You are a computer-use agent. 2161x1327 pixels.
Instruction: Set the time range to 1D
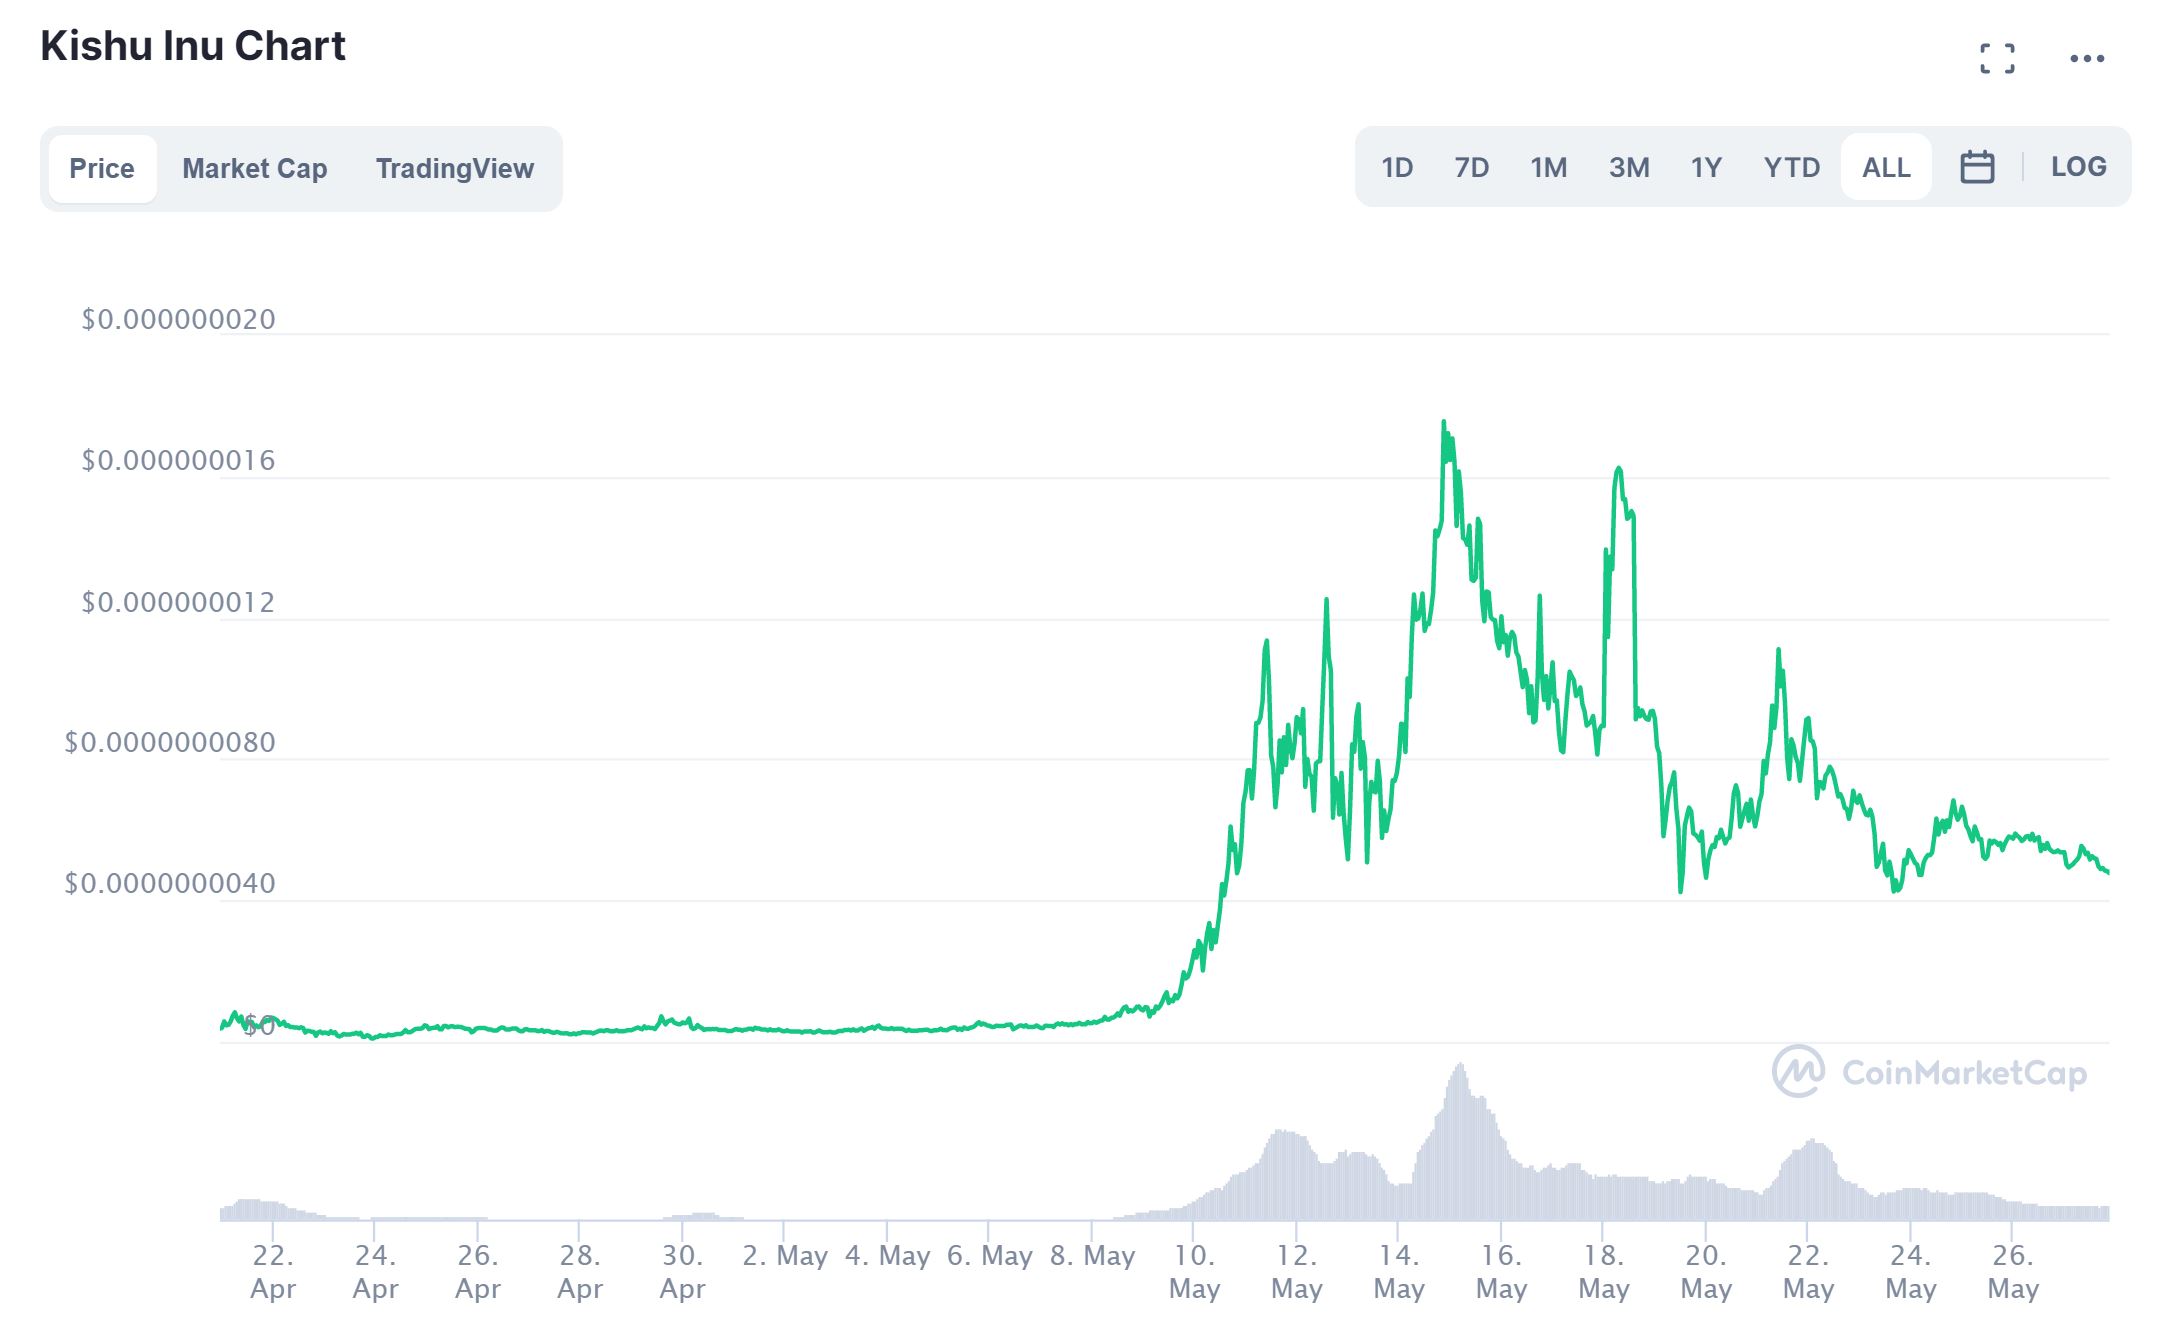click(1396, 167)
